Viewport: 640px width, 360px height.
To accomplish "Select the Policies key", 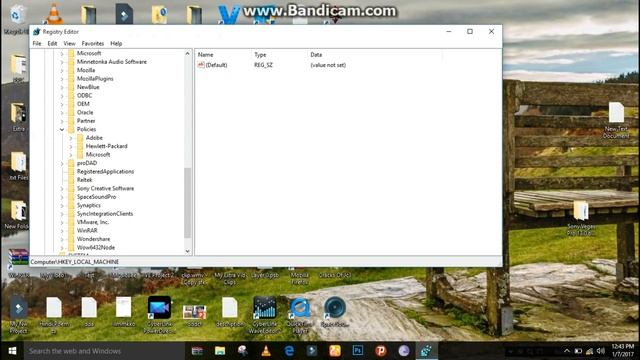I will [86, 129].
